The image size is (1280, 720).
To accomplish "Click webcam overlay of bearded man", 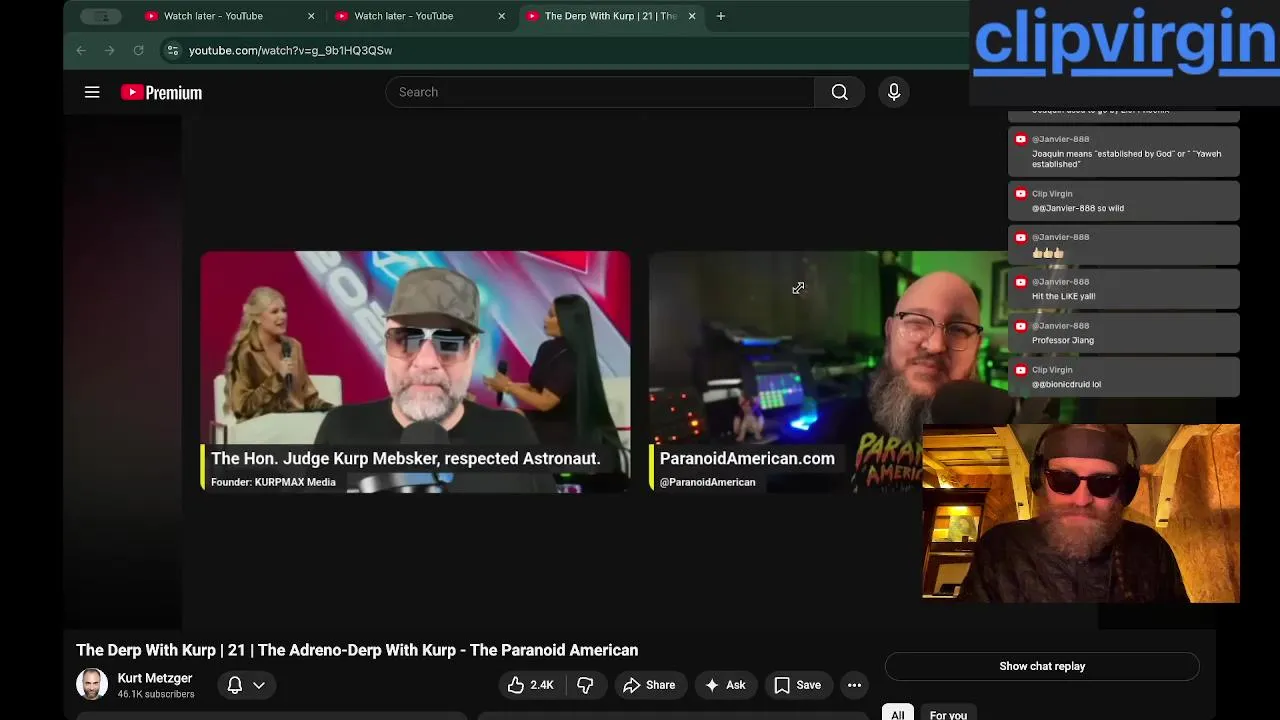I will coord(1081,513).
